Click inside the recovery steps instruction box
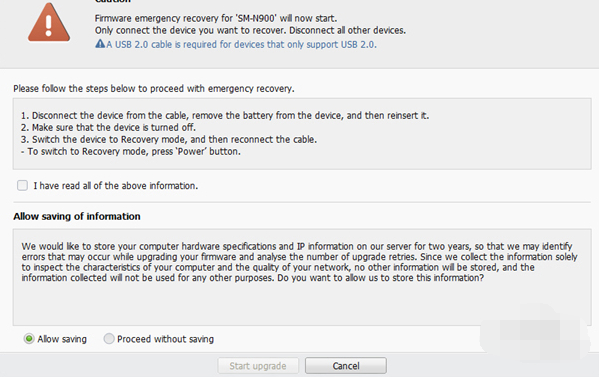This screenshot has height=377, width=599. coord(302,134)
